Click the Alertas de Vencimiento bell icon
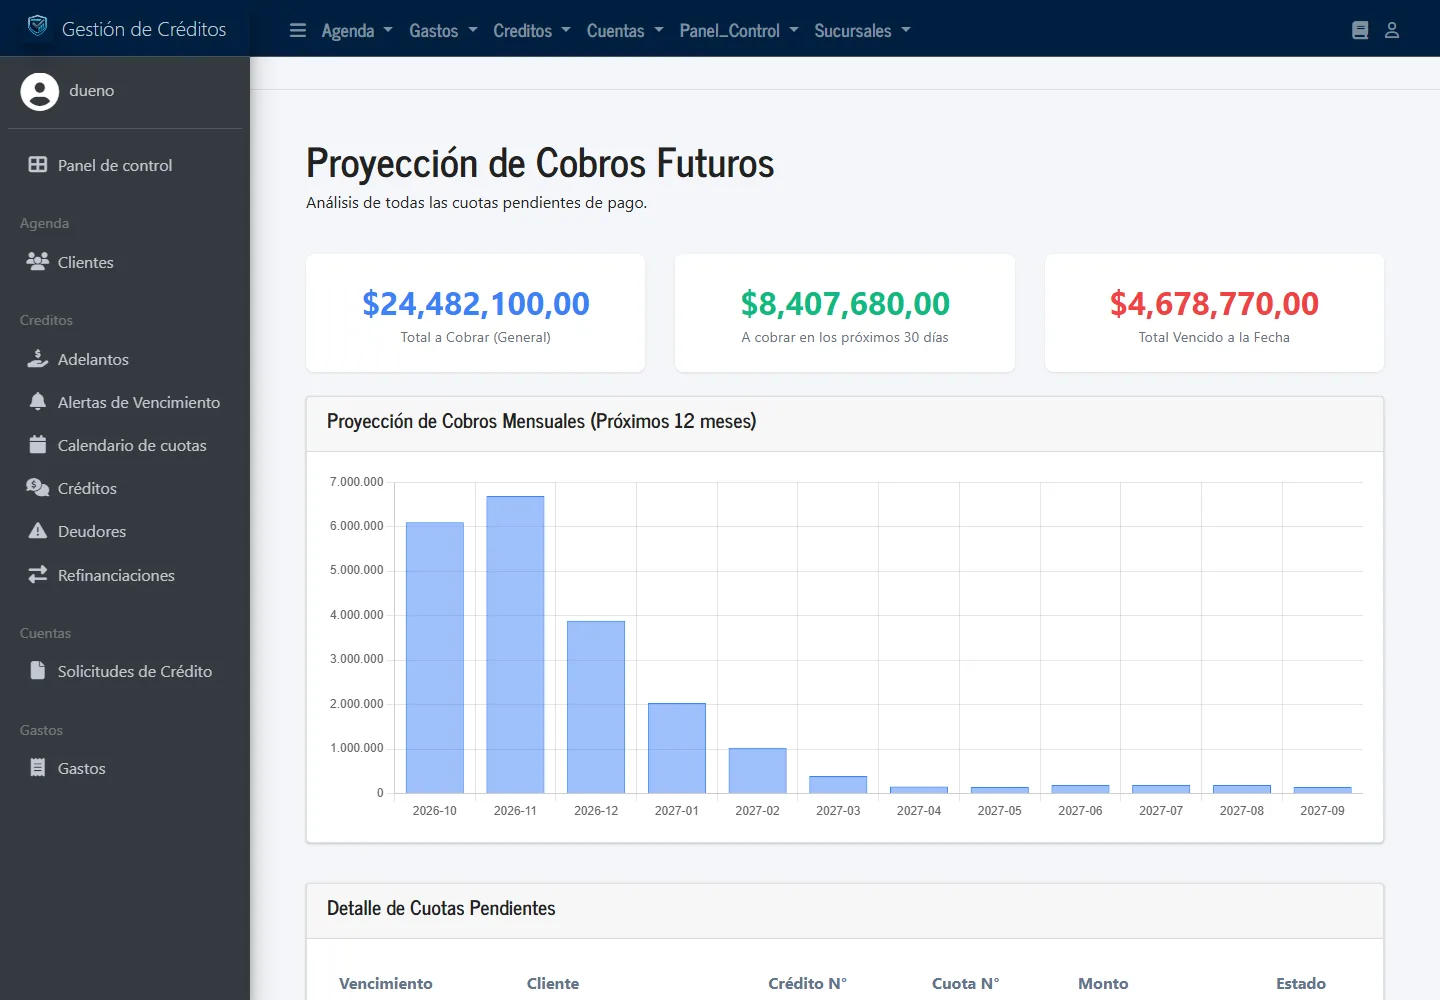Screen dimensions: 1440x1000 point(38,402)
